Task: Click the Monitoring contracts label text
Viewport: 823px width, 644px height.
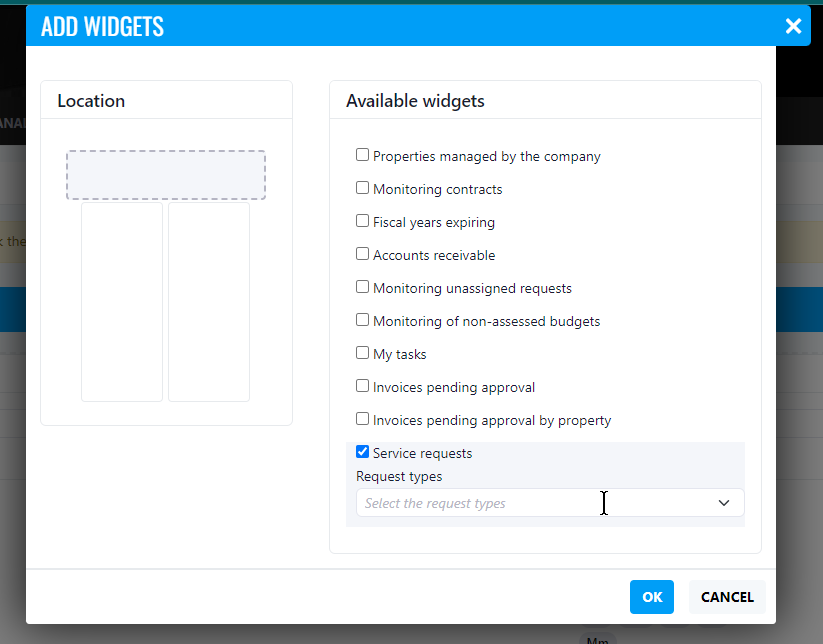Action: (438, 189)
